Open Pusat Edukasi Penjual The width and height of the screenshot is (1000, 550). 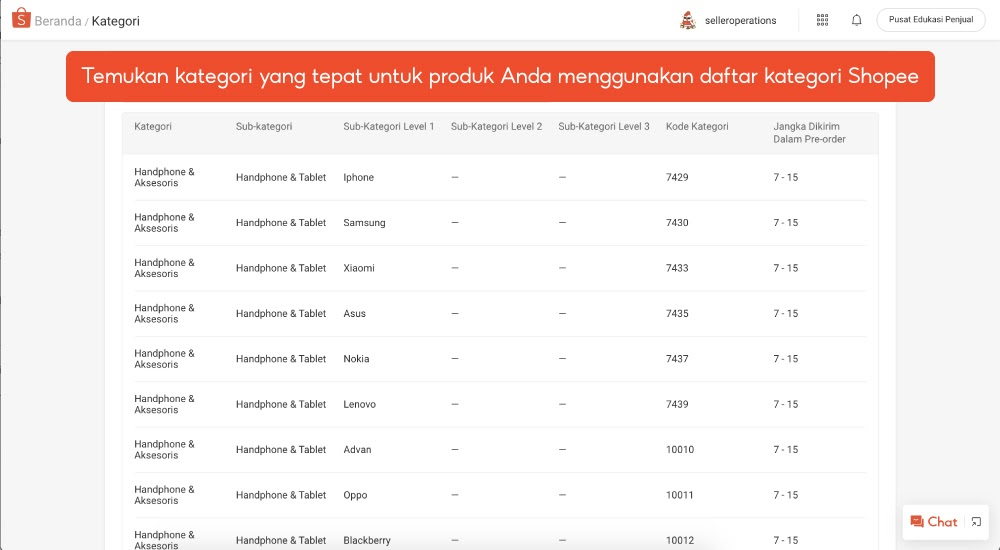click(x=931, y=20)
